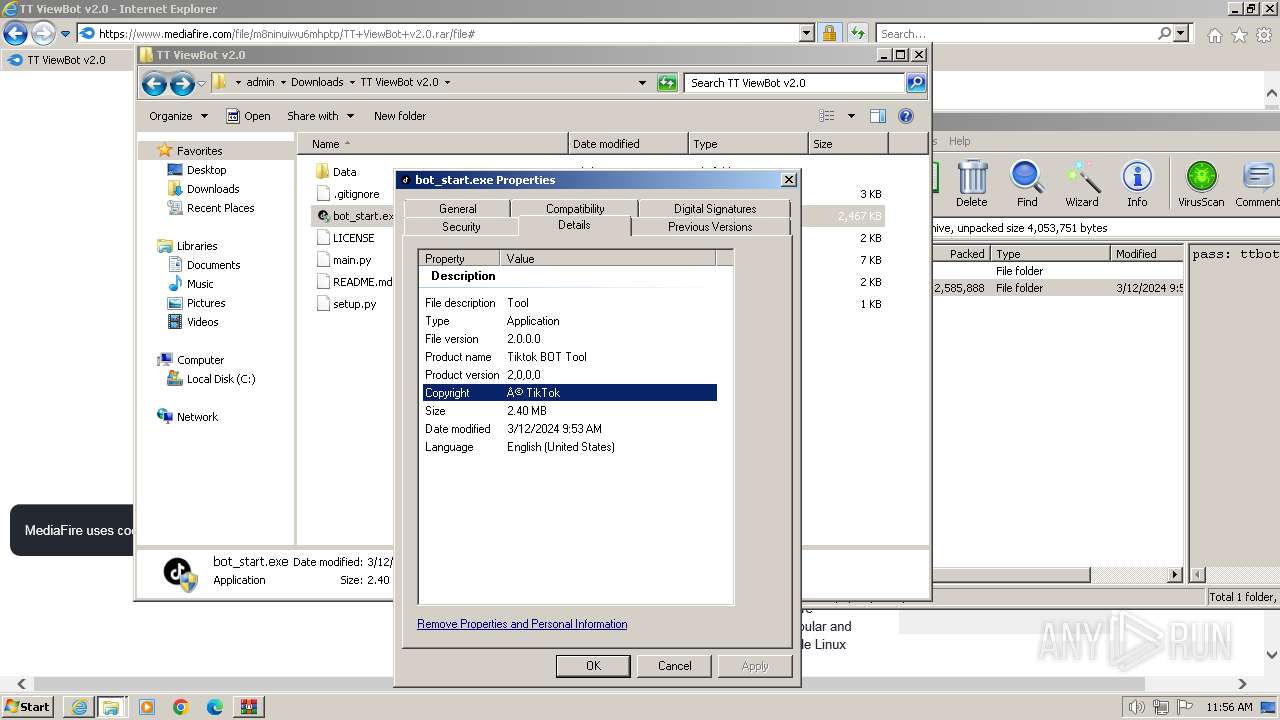1280x720 pixels.
Task: Switch to the Security tab
Action: click(461, 227)
